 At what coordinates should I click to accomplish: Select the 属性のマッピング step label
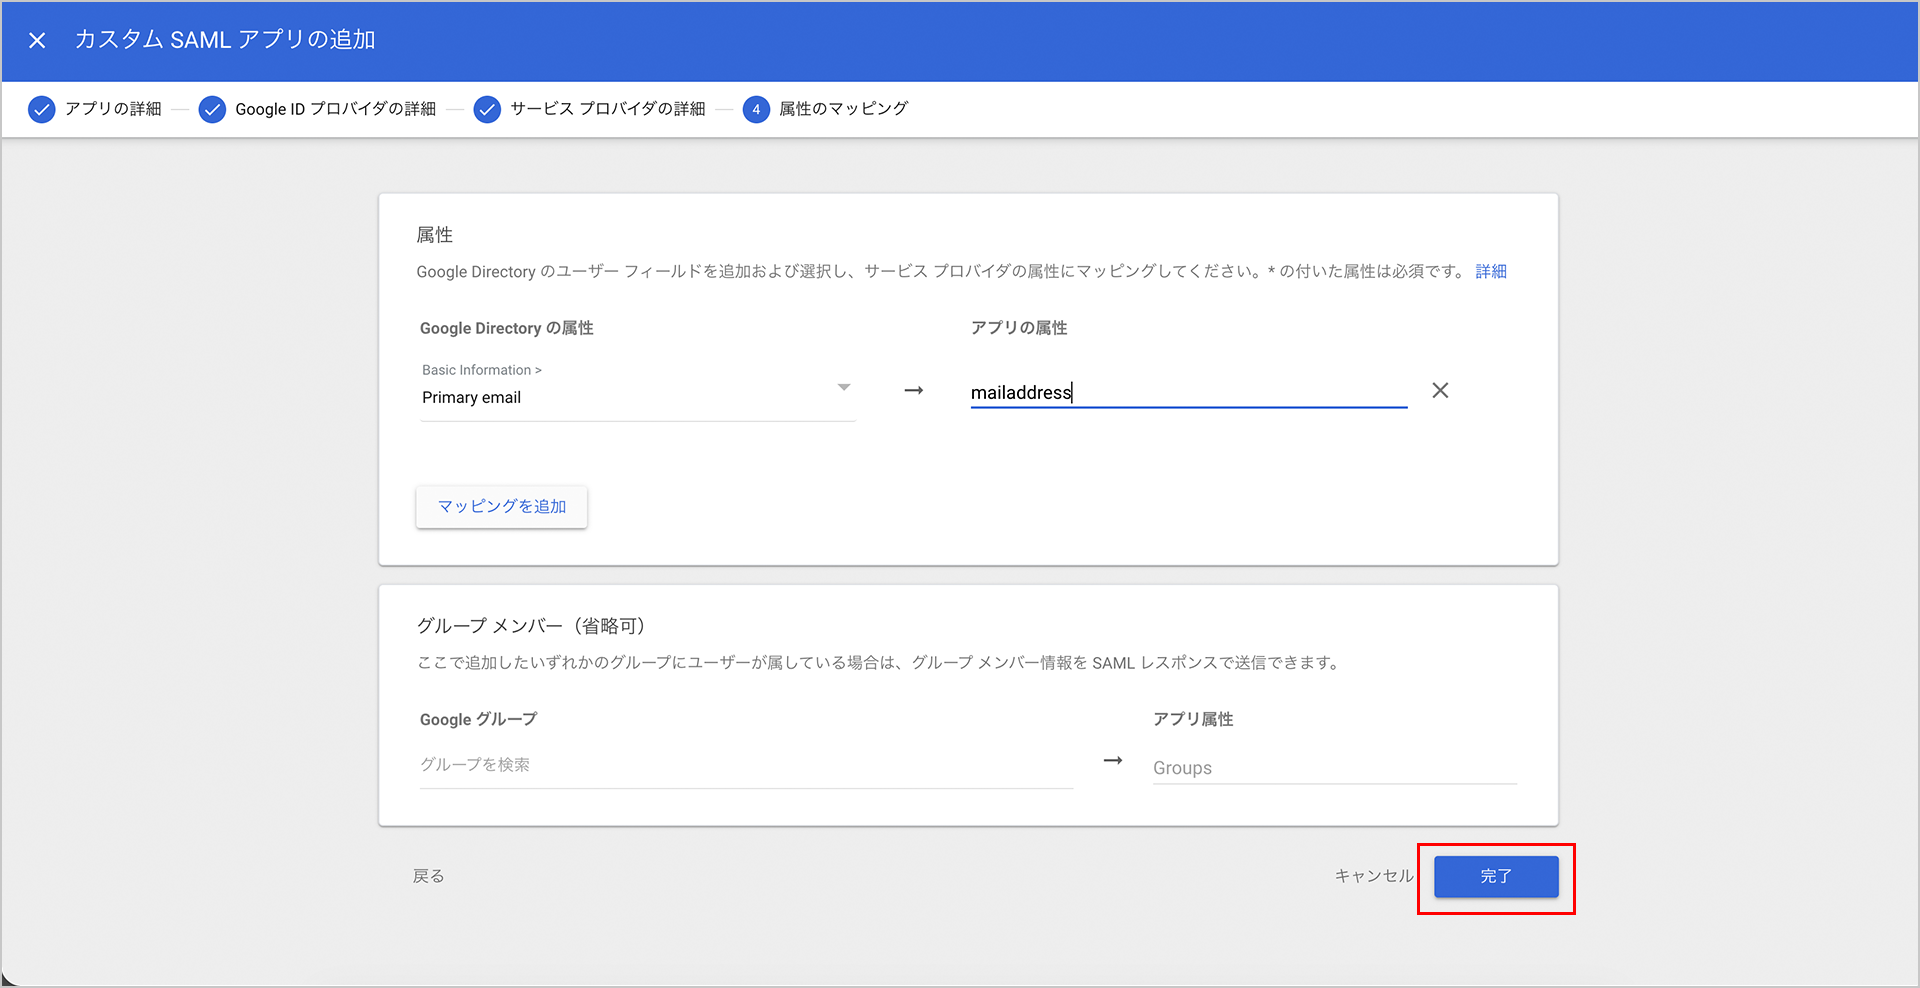(x=843, y=109)
